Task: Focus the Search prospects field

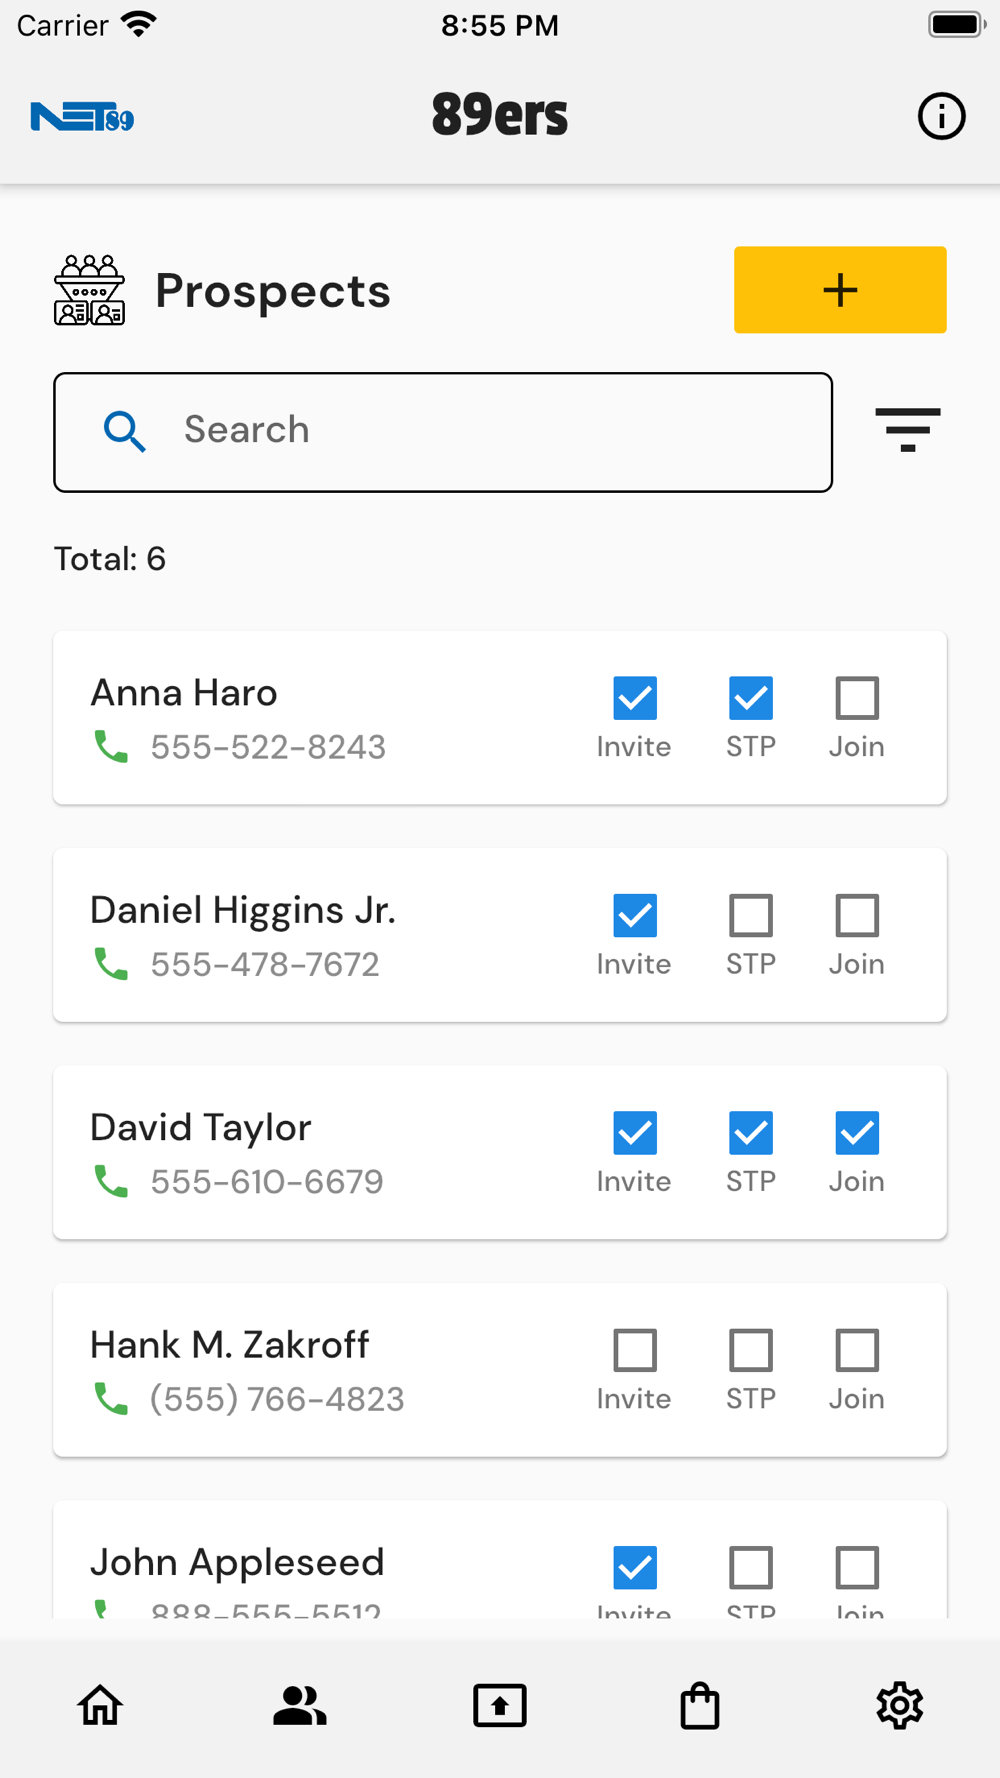Action: tap(443, 432)
